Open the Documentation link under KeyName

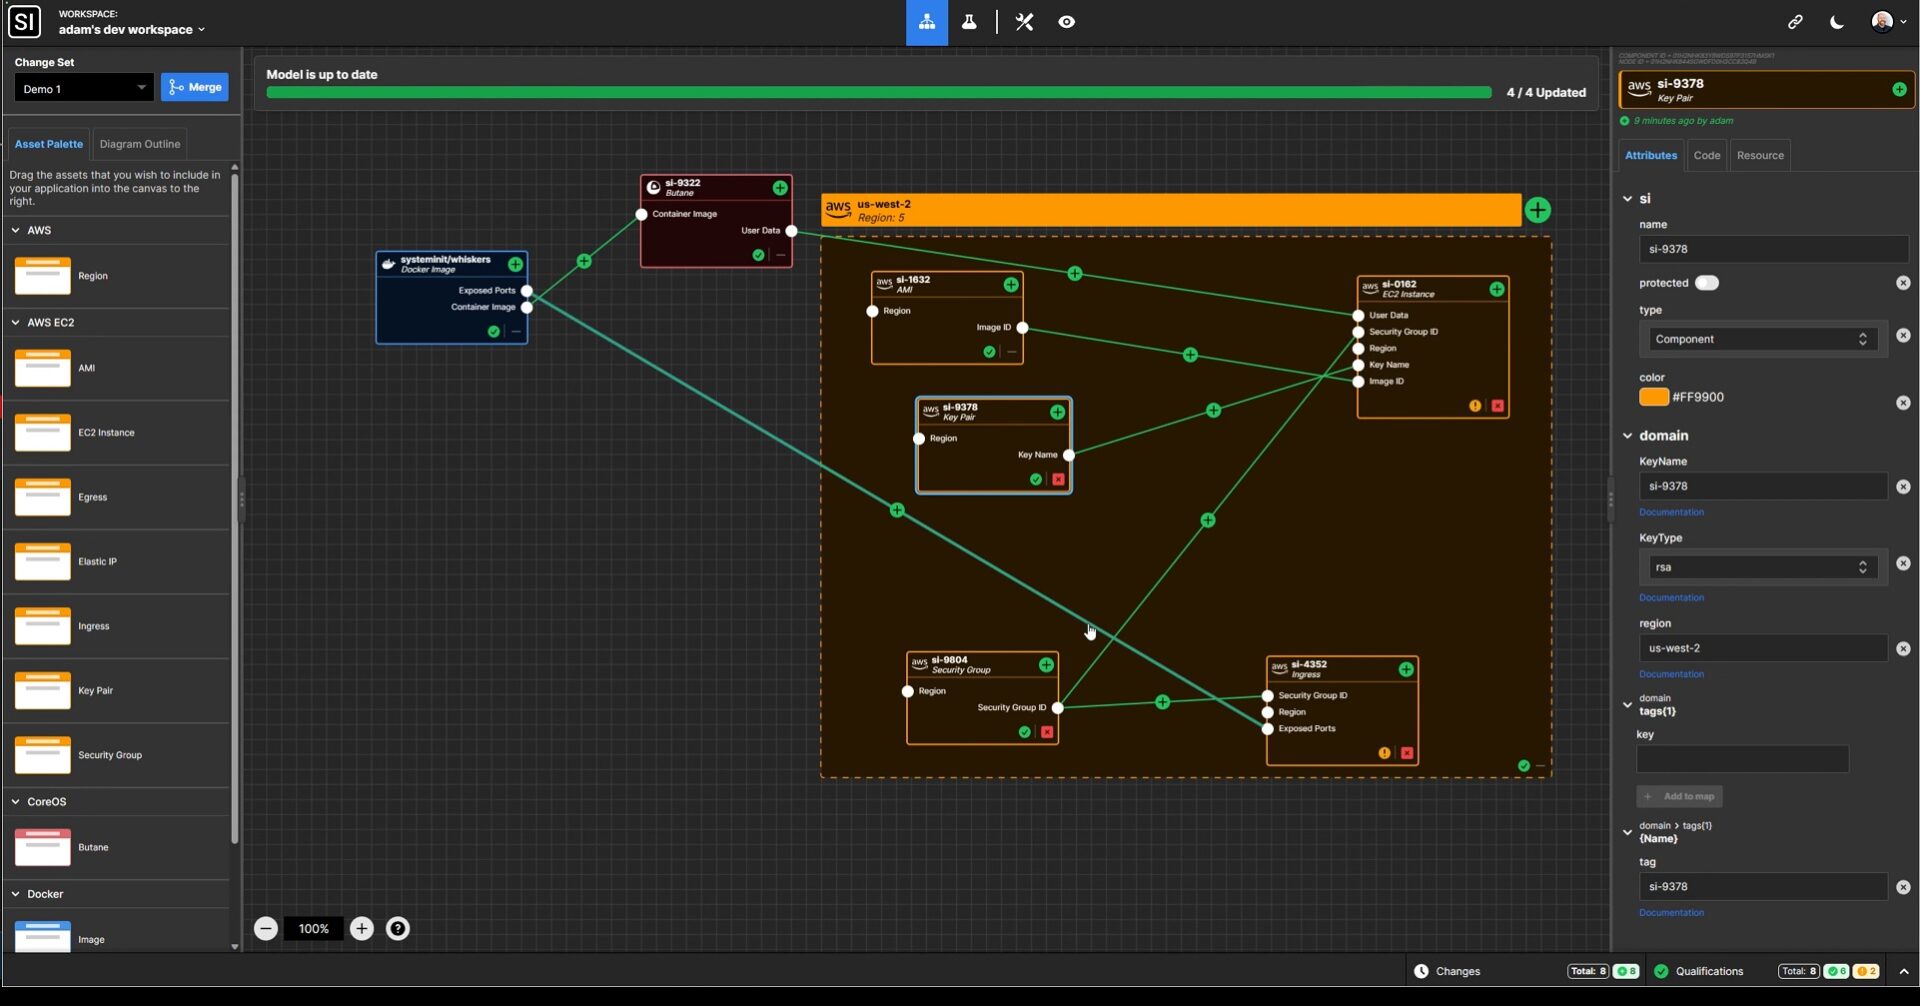pyautogui.click(x=1671, y=512)
